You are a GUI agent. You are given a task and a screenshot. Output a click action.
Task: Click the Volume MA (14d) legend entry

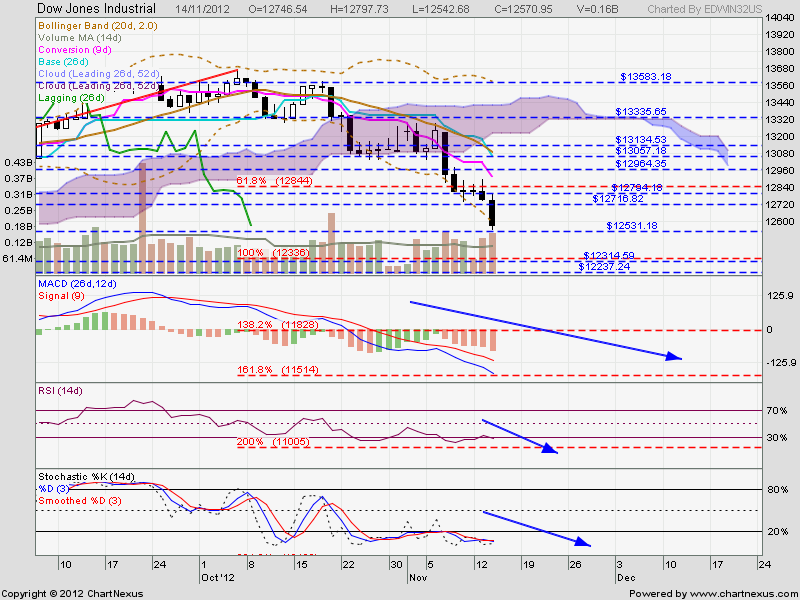click(80, 38)
